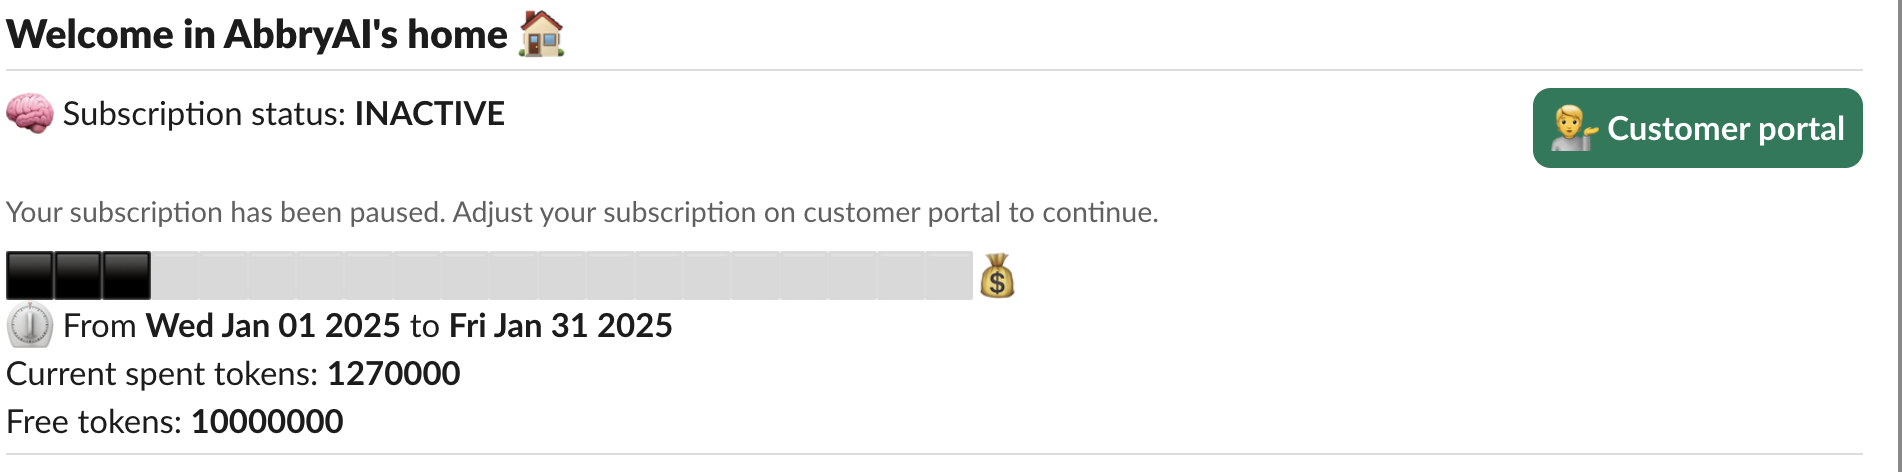
Task: Click the "Welcome in AbbryAI's home" heading
Action: click(x=257, y=35)
